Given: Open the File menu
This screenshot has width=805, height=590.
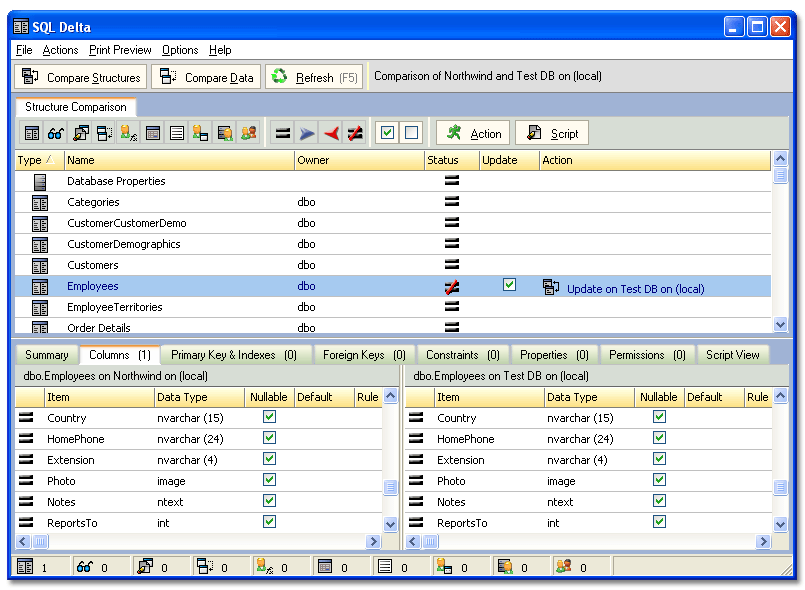Looking at the screenshot, I should [x=24, y=50].
